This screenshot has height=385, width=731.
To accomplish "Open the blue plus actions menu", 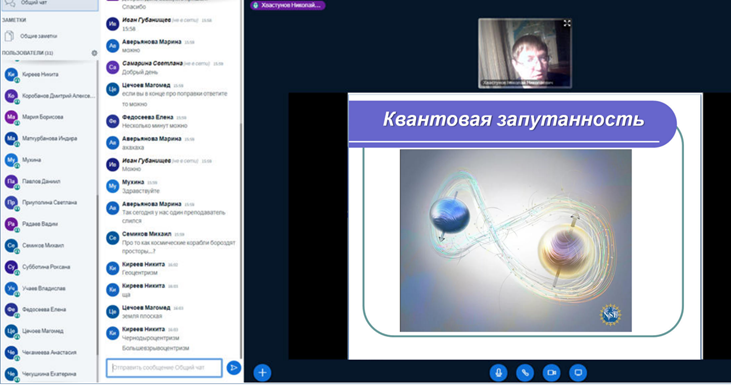I will 262,372.
